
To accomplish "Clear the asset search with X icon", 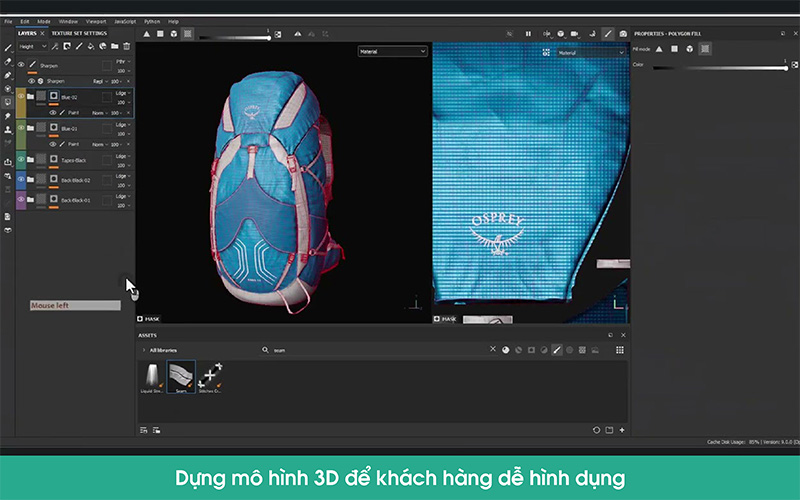I will (492, 350).
